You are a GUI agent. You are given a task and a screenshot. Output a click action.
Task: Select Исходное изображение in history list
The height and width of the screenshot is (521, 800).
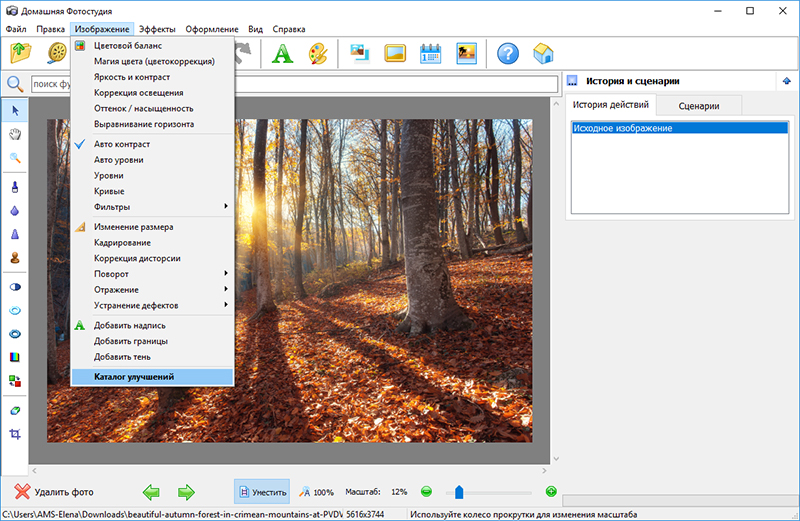click(x=622, y=129)
